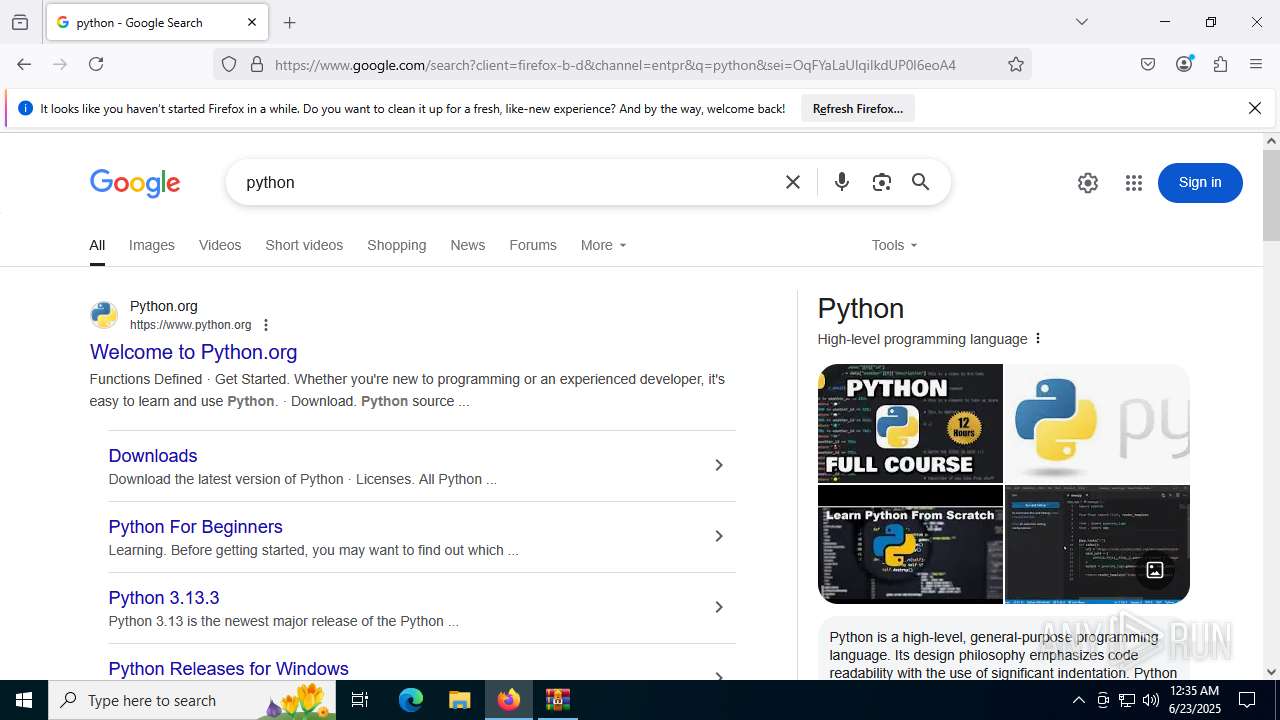Close the python Google Search tab
The width and height of the screenshot is (1280, 720).
click(x=252, y=22)
